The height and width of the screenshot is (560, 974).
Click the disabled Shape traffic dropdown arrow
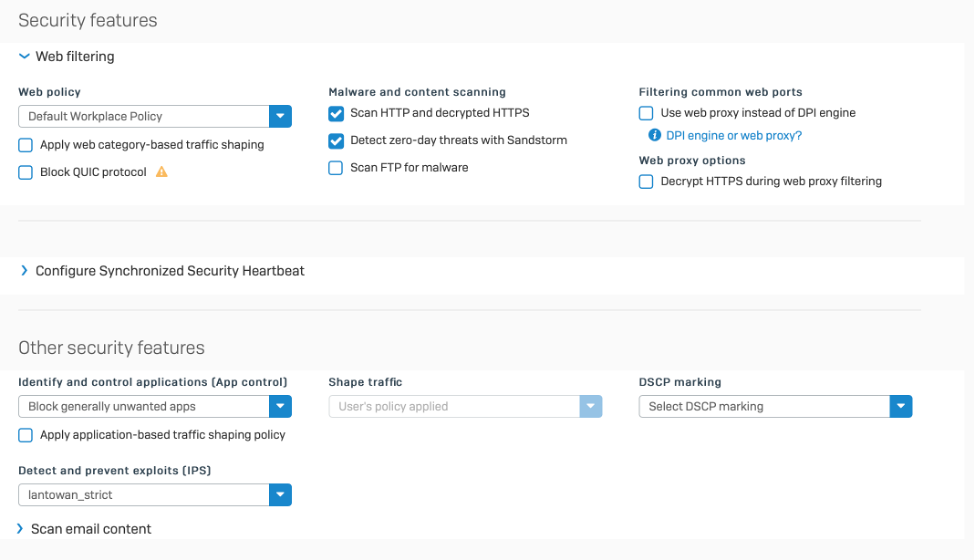(591, 407)
